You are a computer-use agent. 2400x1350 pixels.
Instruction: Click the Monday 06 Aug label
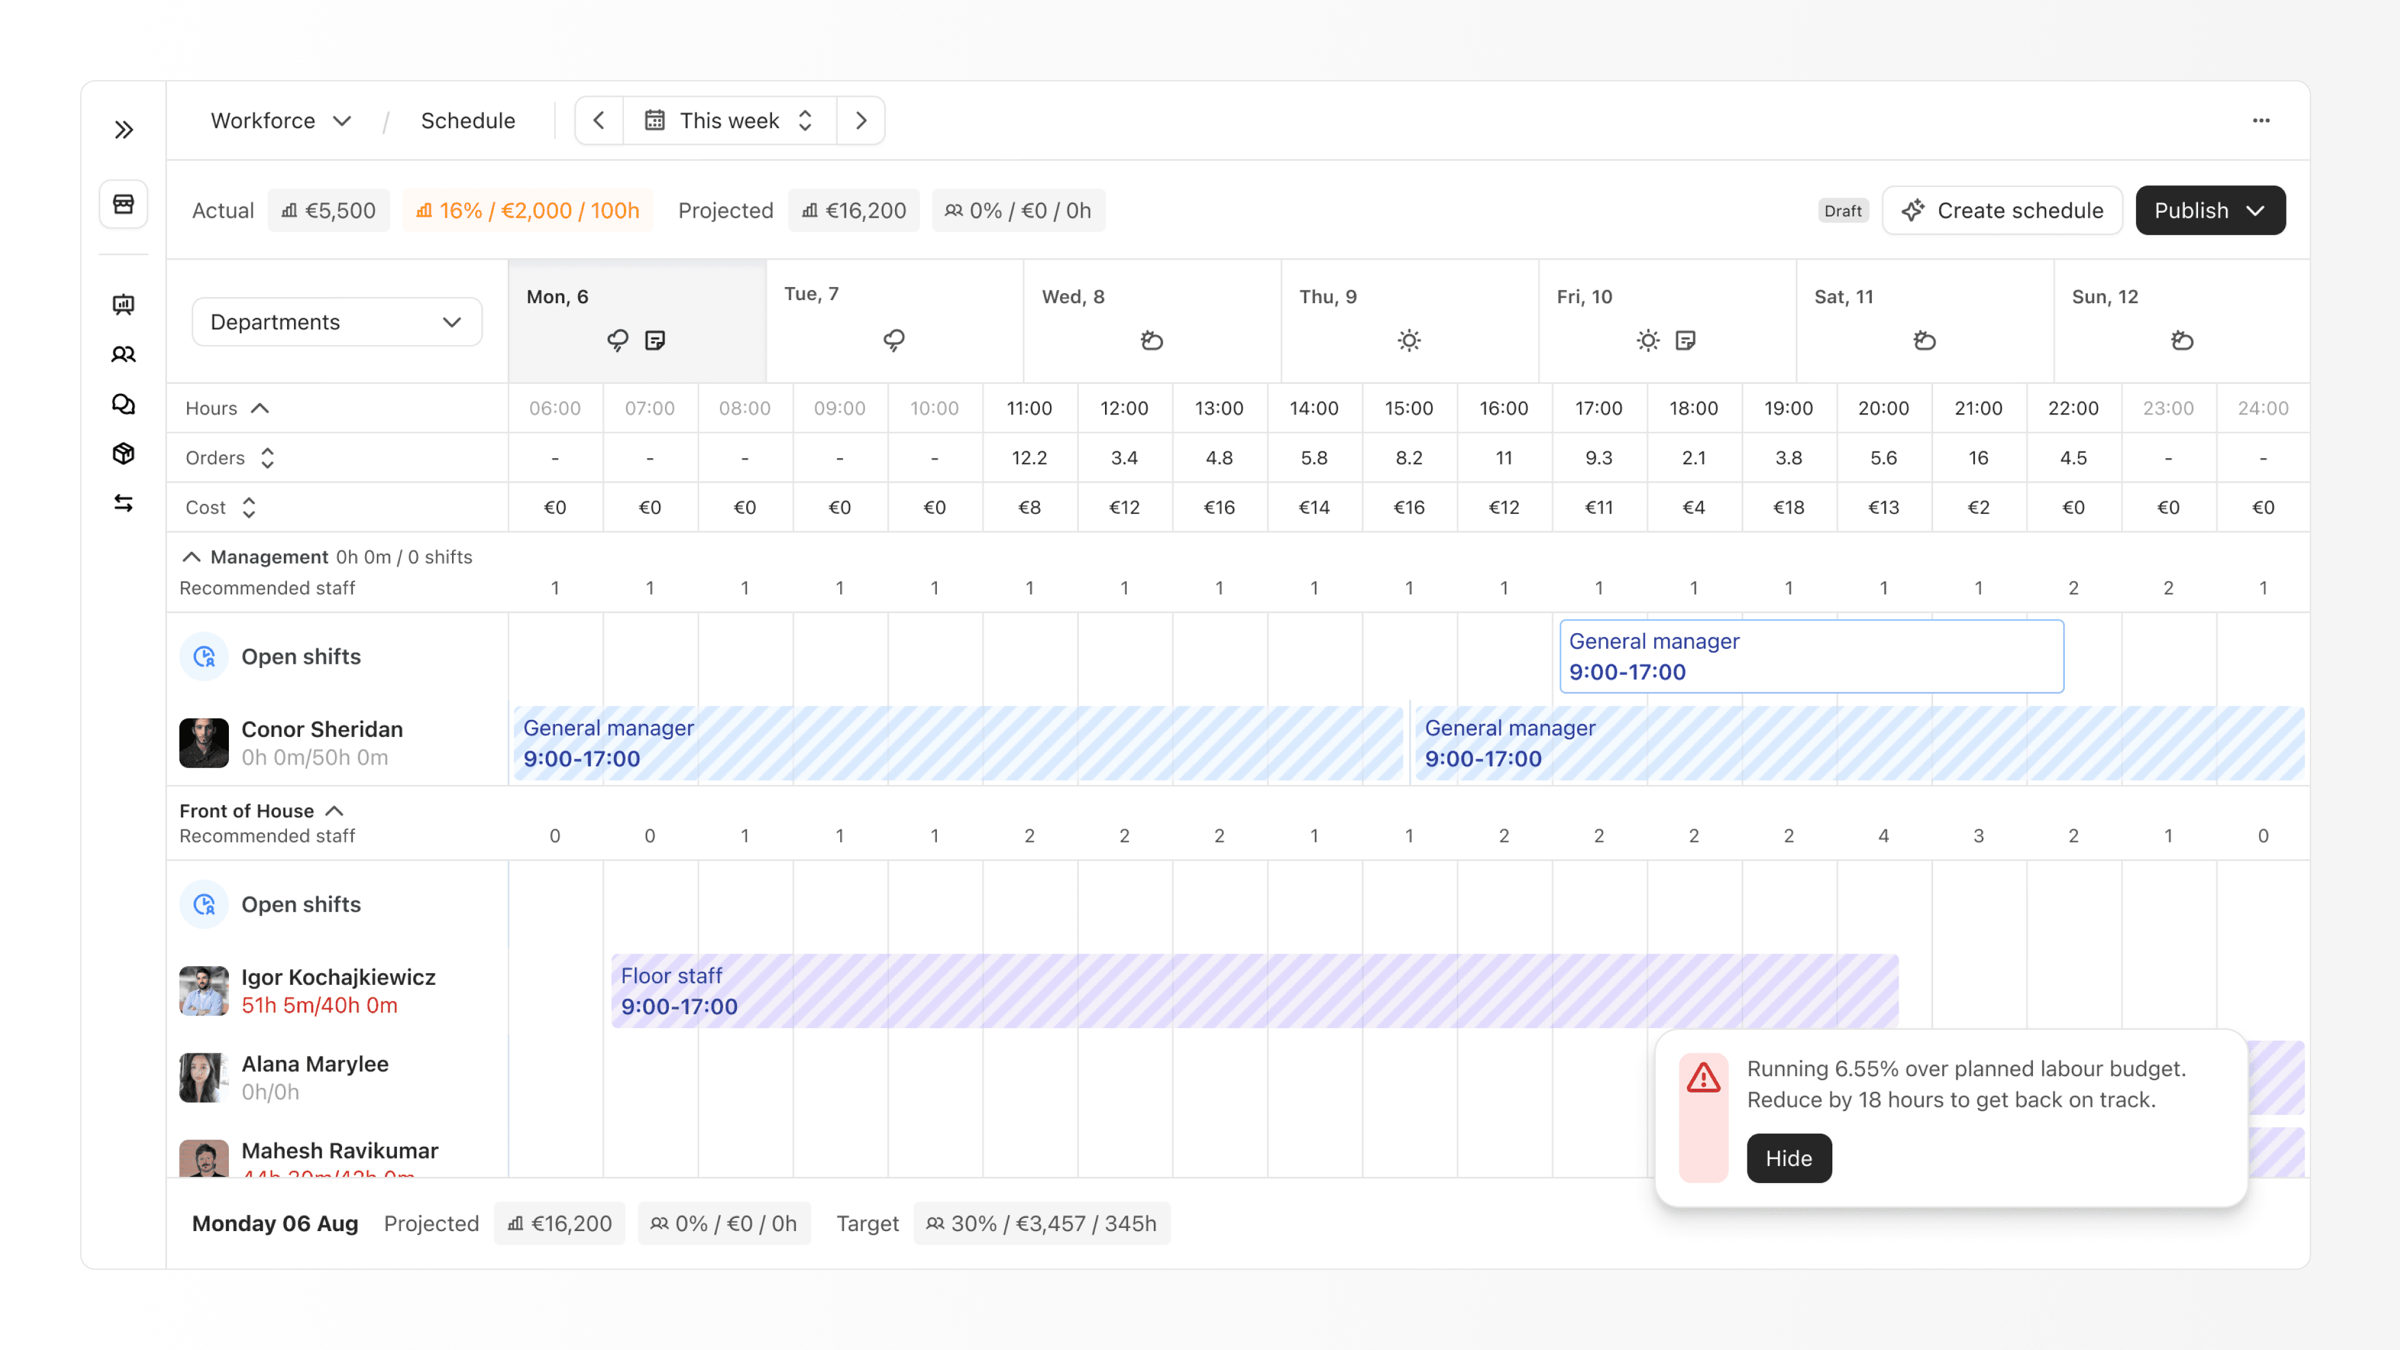pyautogui.click(x=275, y=1224)
